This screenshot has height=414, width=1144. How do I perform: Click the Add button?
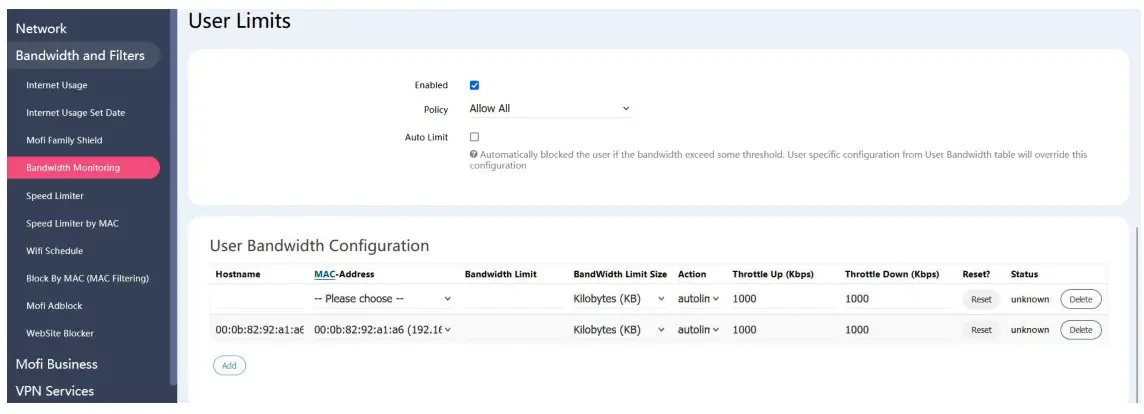coord(229,365)
